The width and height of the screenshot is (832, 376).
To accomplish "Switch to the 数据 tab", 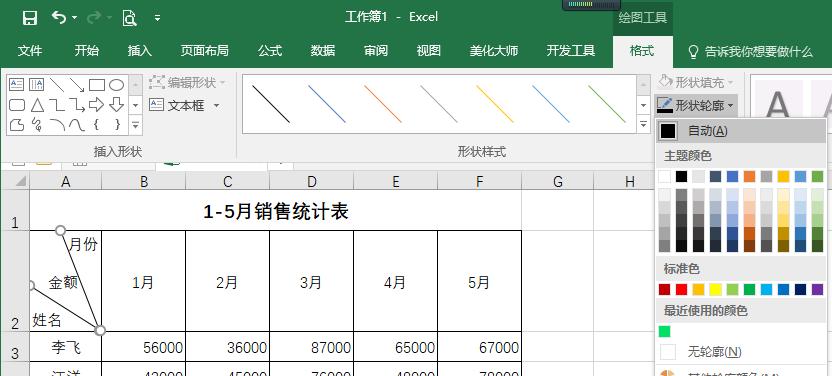I will click(323, 51).
